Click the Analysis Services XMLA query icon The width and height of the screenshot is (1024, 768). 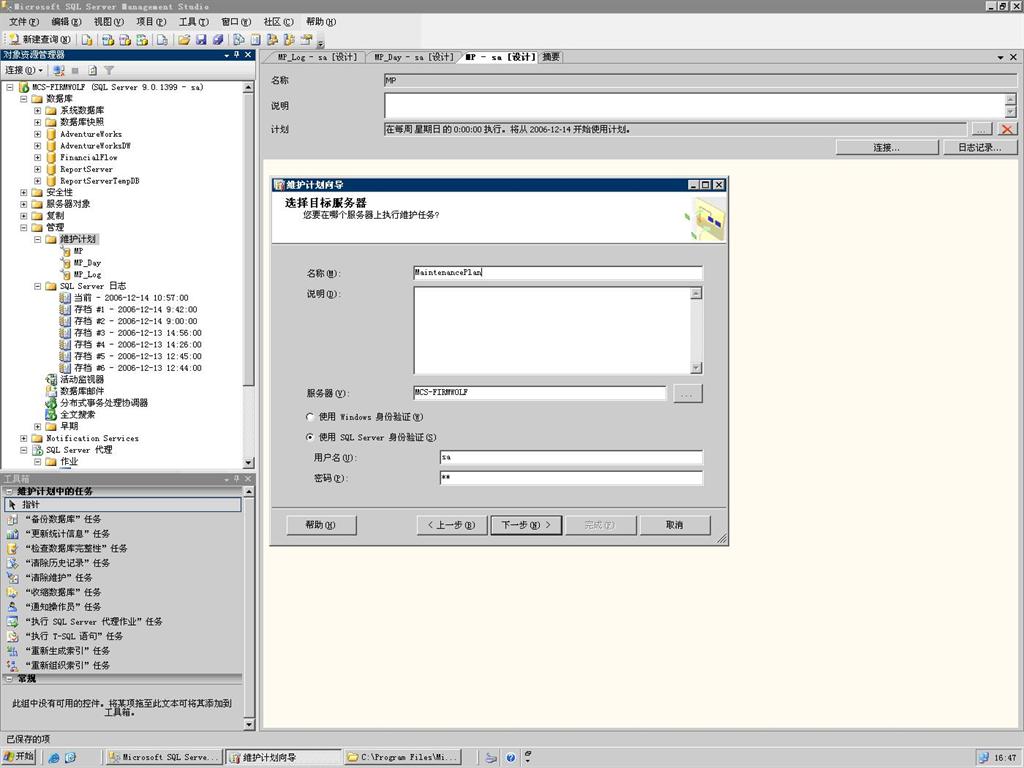142,40
